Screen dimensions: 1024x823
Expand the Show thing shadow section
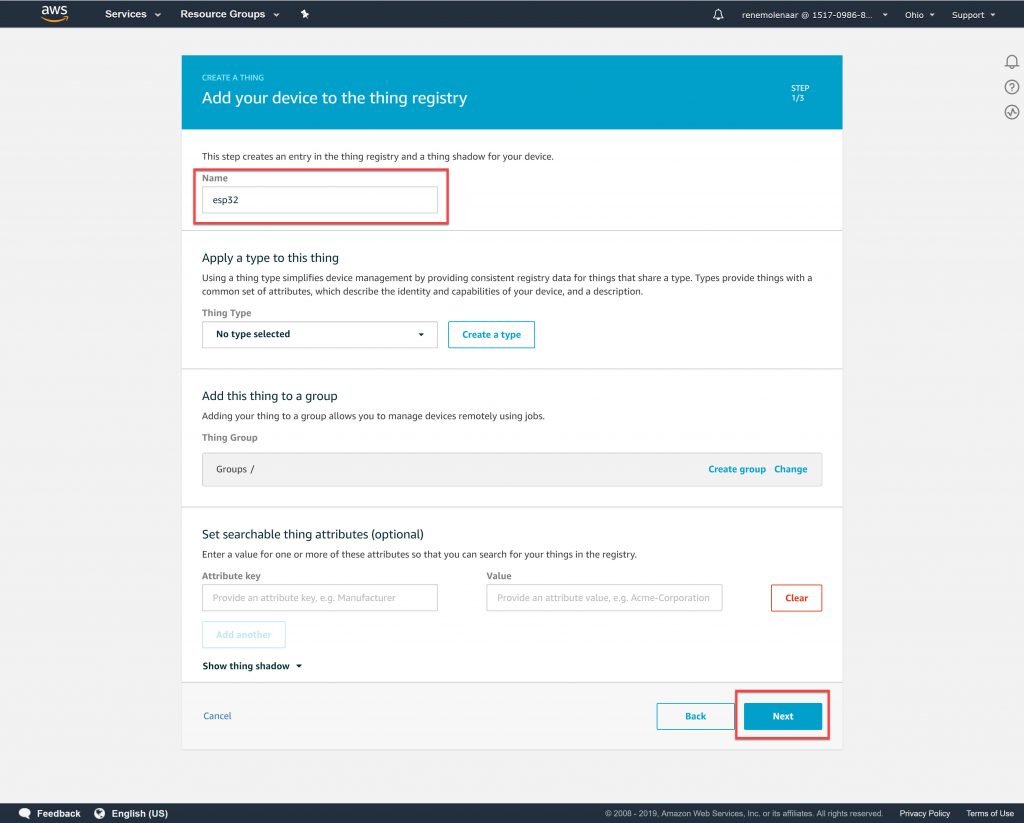click(251, 666)
